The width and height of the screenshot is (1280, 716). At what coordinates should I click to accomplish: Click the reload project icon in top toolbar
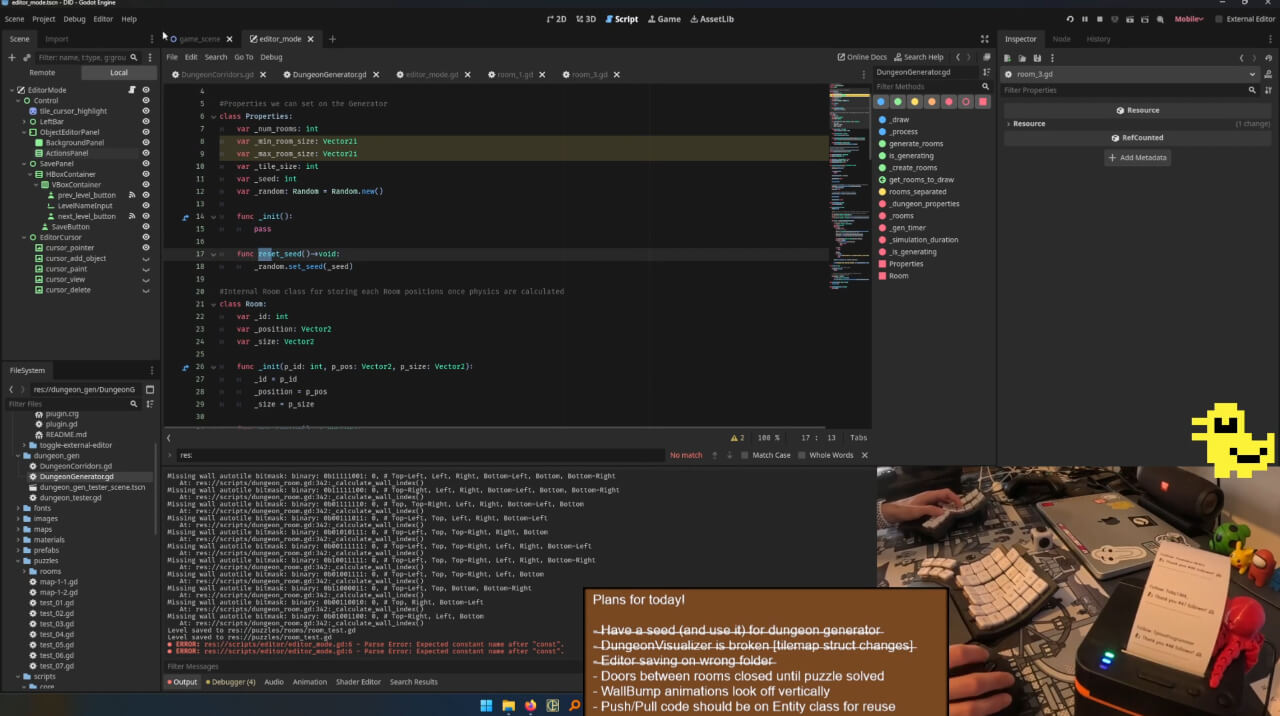click(x=1069, y=19)
